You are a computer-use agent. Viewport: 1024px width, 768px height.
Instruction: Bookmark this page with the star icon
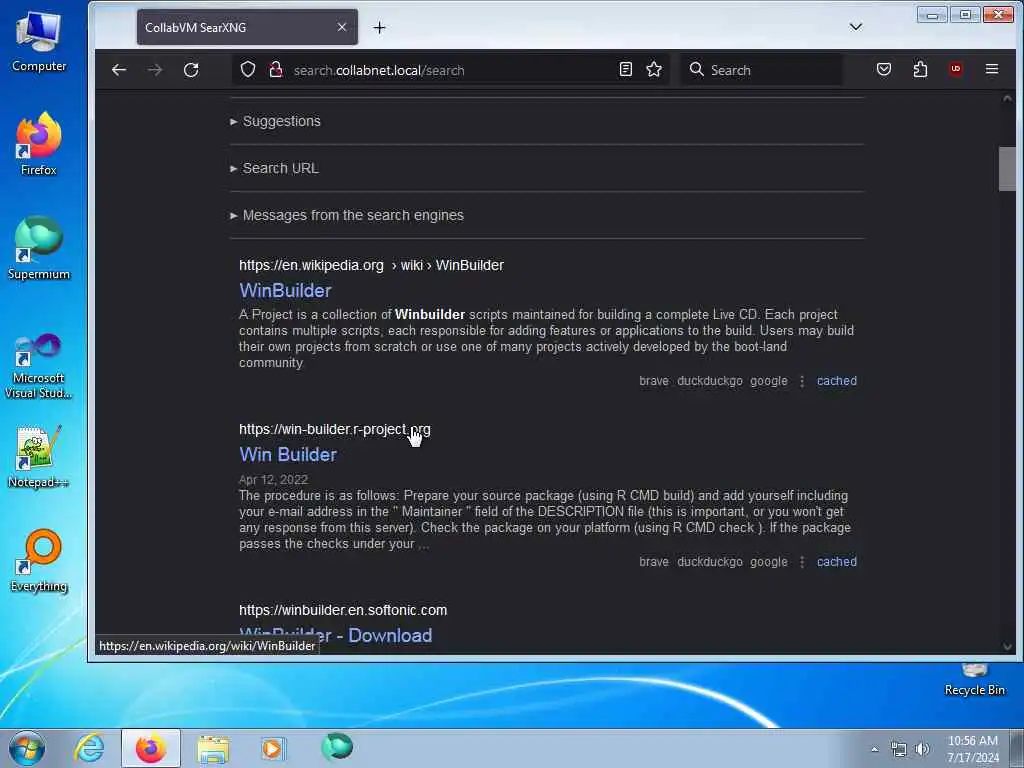[x=654, y=69]
